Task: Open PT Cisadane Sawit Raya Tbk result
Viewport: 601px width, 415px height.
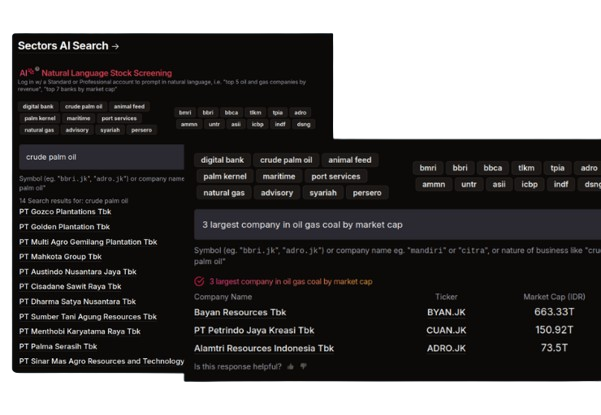Action: (70, 287)
